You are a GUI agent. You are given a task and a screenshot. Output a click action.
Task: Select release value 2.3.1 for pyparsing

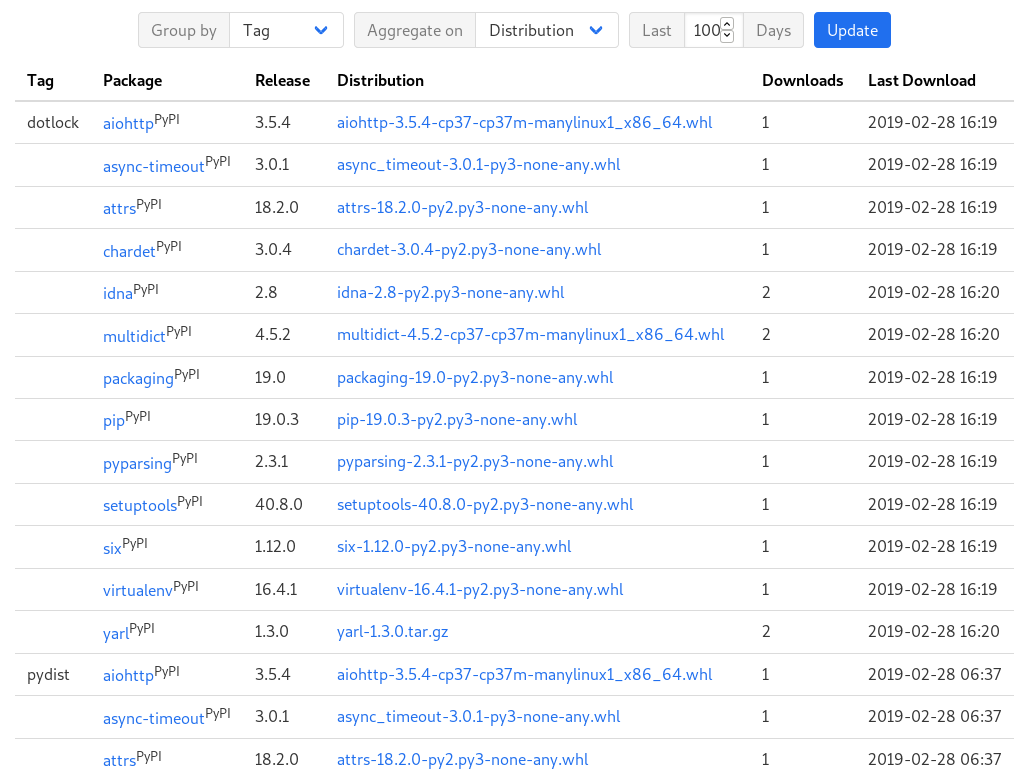(x=272, y=461)
